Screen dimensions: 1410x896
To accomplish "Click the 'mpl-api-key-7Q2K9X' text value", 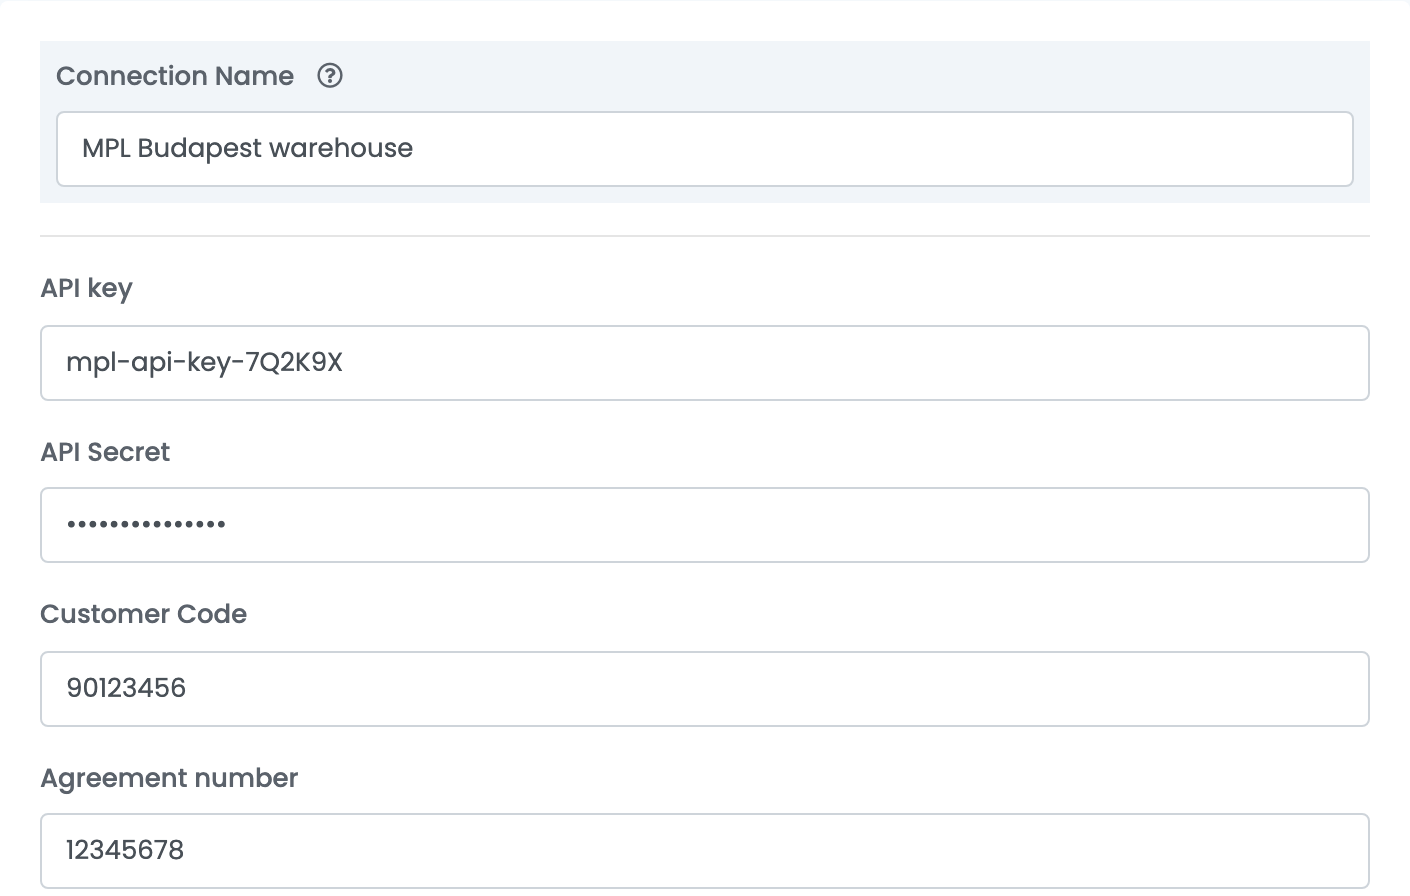I will pos(204,363).
